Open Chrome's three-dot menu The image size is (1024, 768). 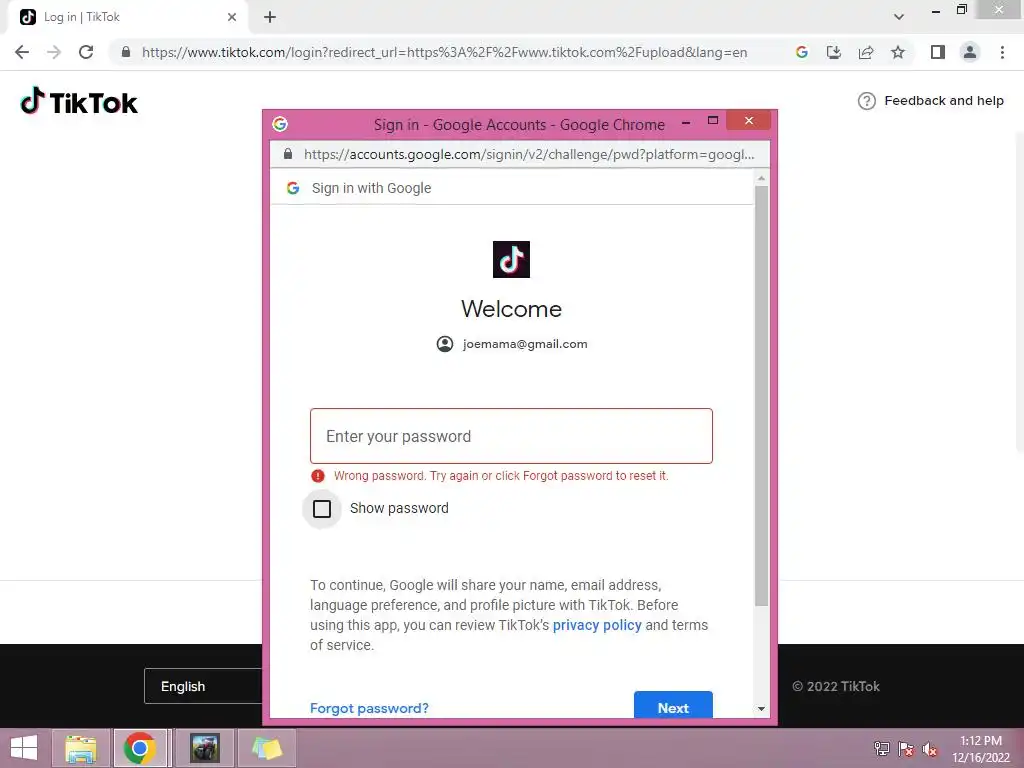(x=1002, y=52)
